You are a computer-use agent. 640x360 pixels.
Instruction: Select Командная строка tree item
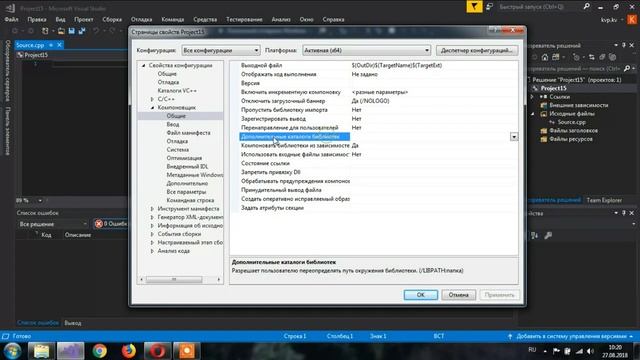pos(190,200)
